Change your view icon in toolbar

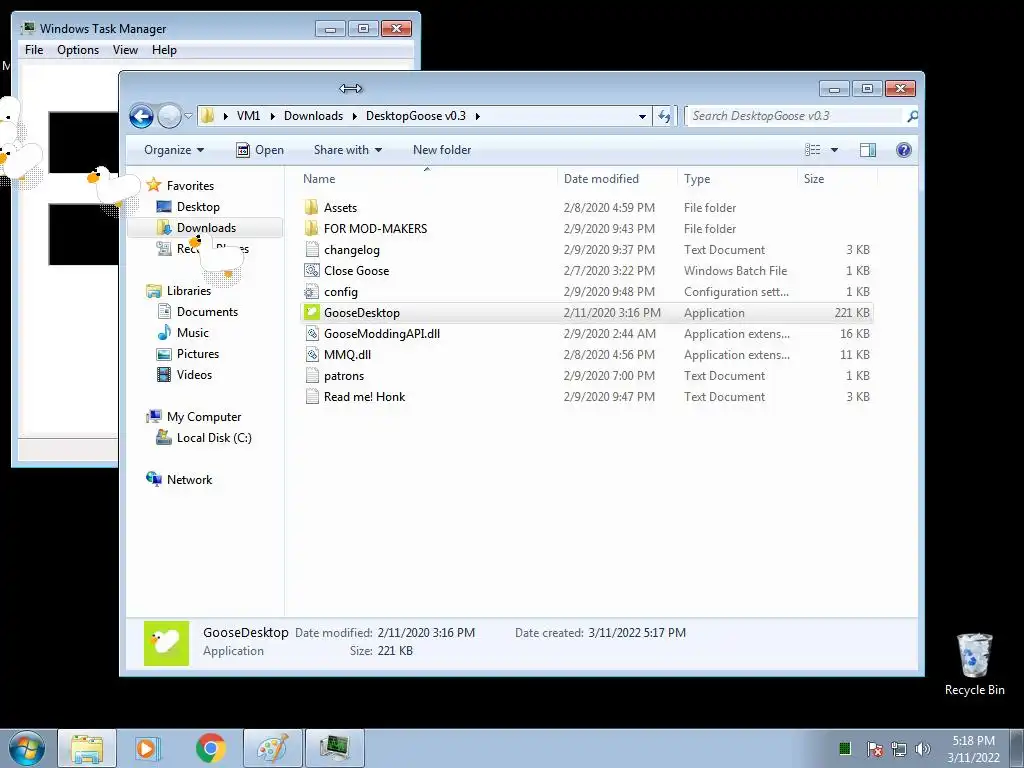coord(812,150)
